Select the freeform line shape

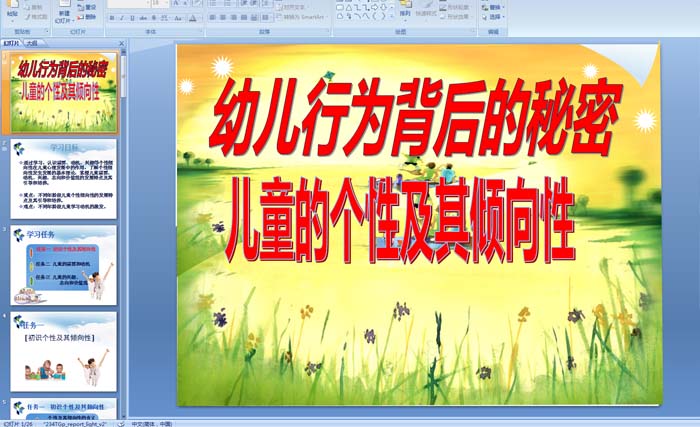pyautogui.click(x=366, y=17)
